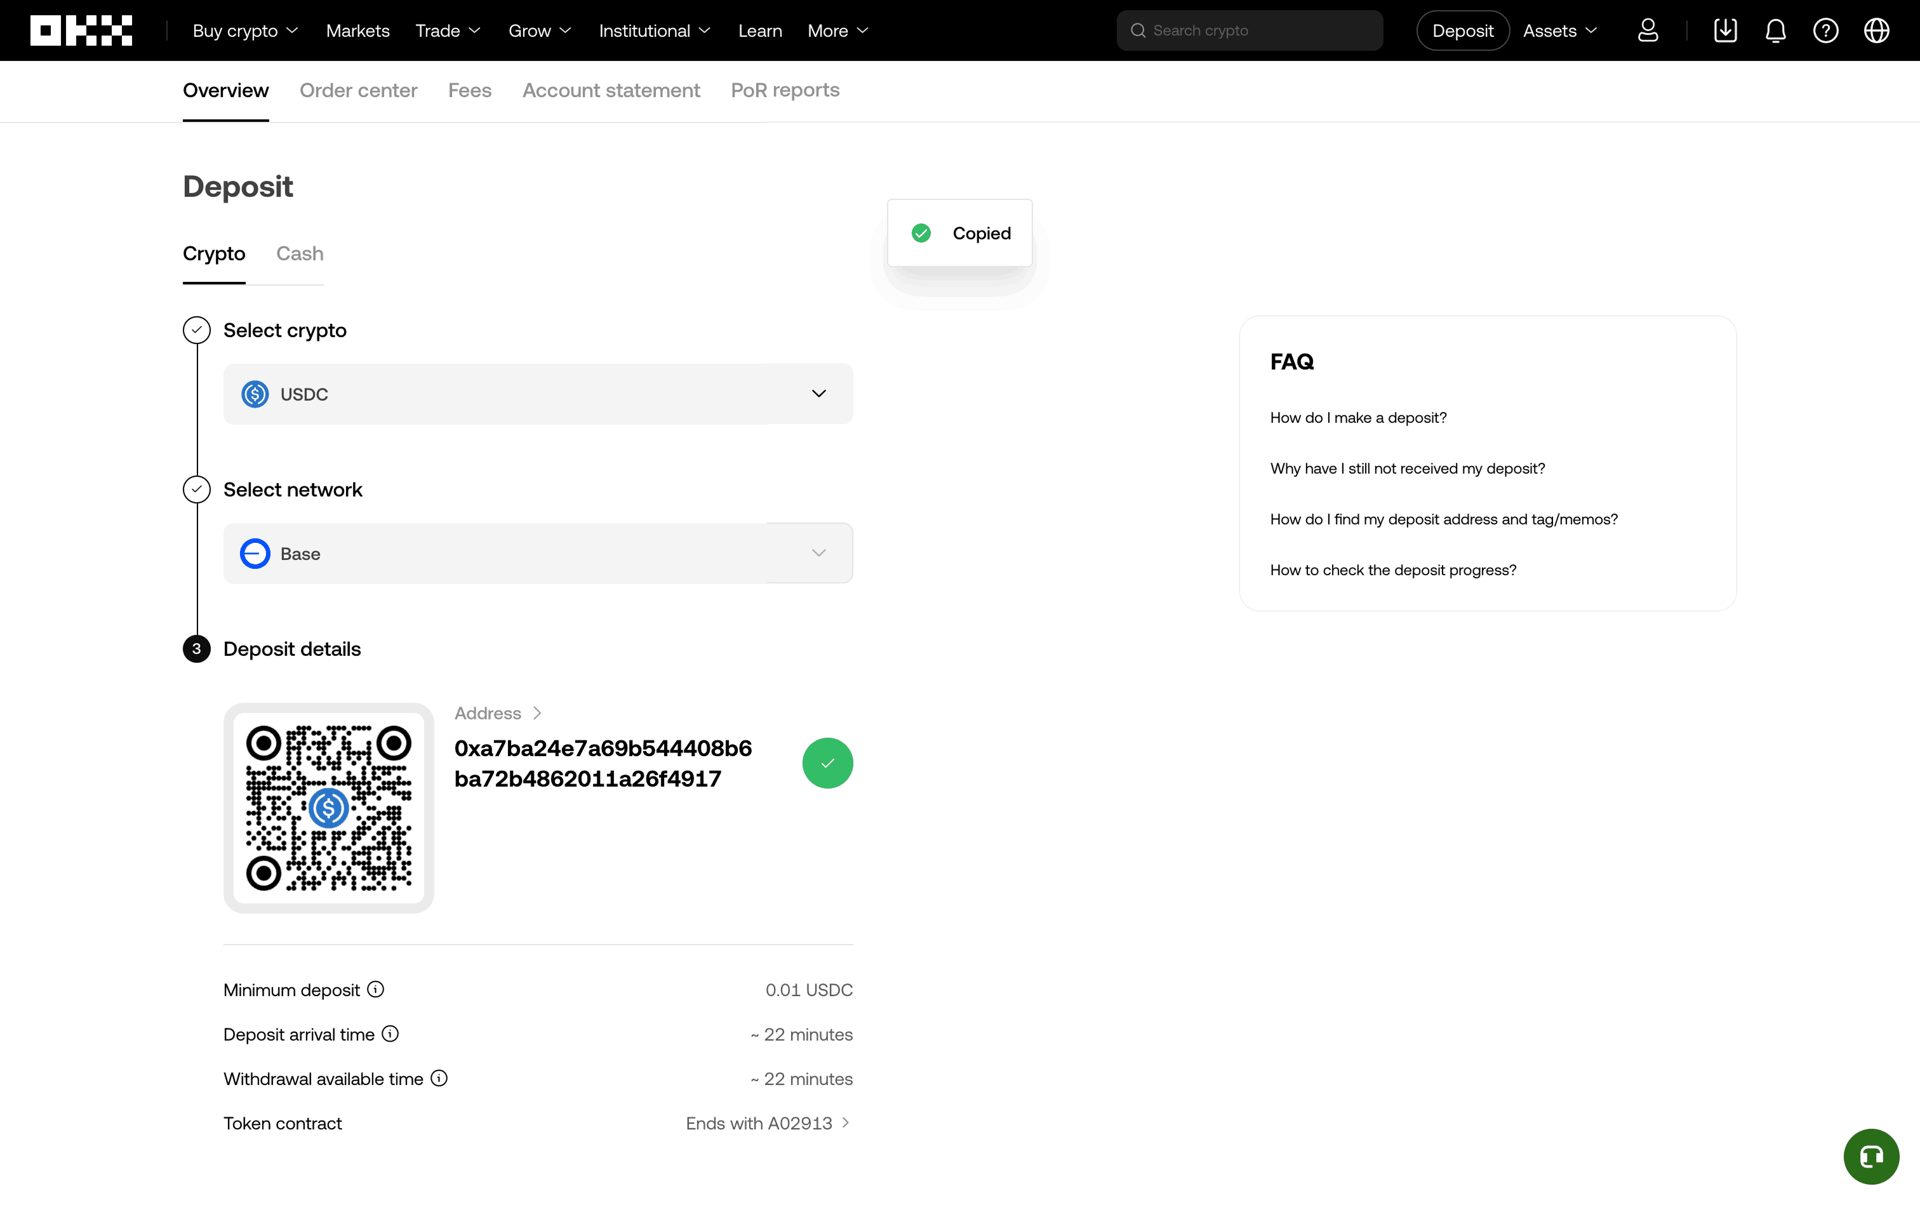Open the download app icon
1920x1205 pixels.
[1725, 30]
